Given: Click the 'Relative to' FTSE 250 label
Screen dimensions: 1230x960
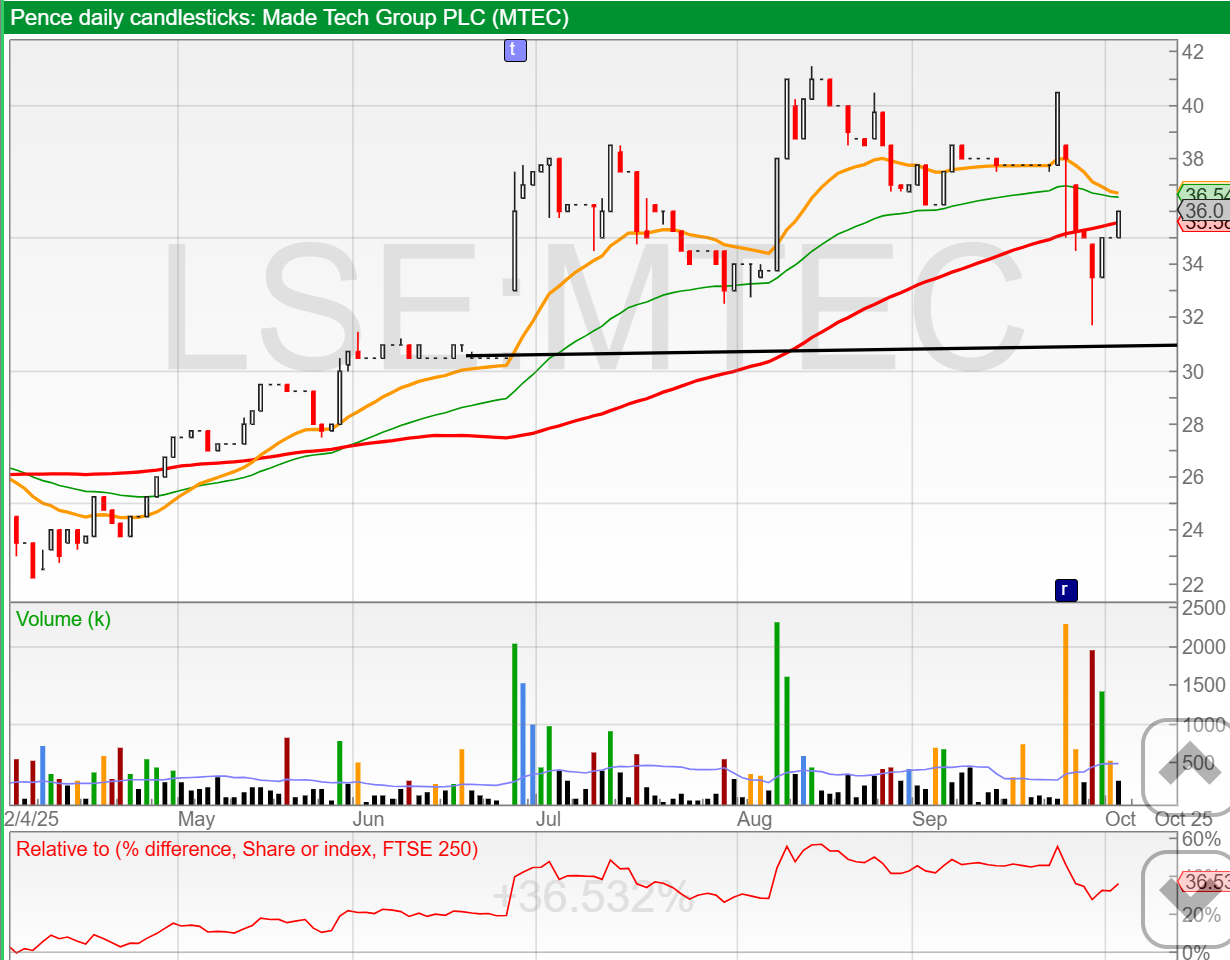Looking at the screenshot, I should tap(247, 849).
